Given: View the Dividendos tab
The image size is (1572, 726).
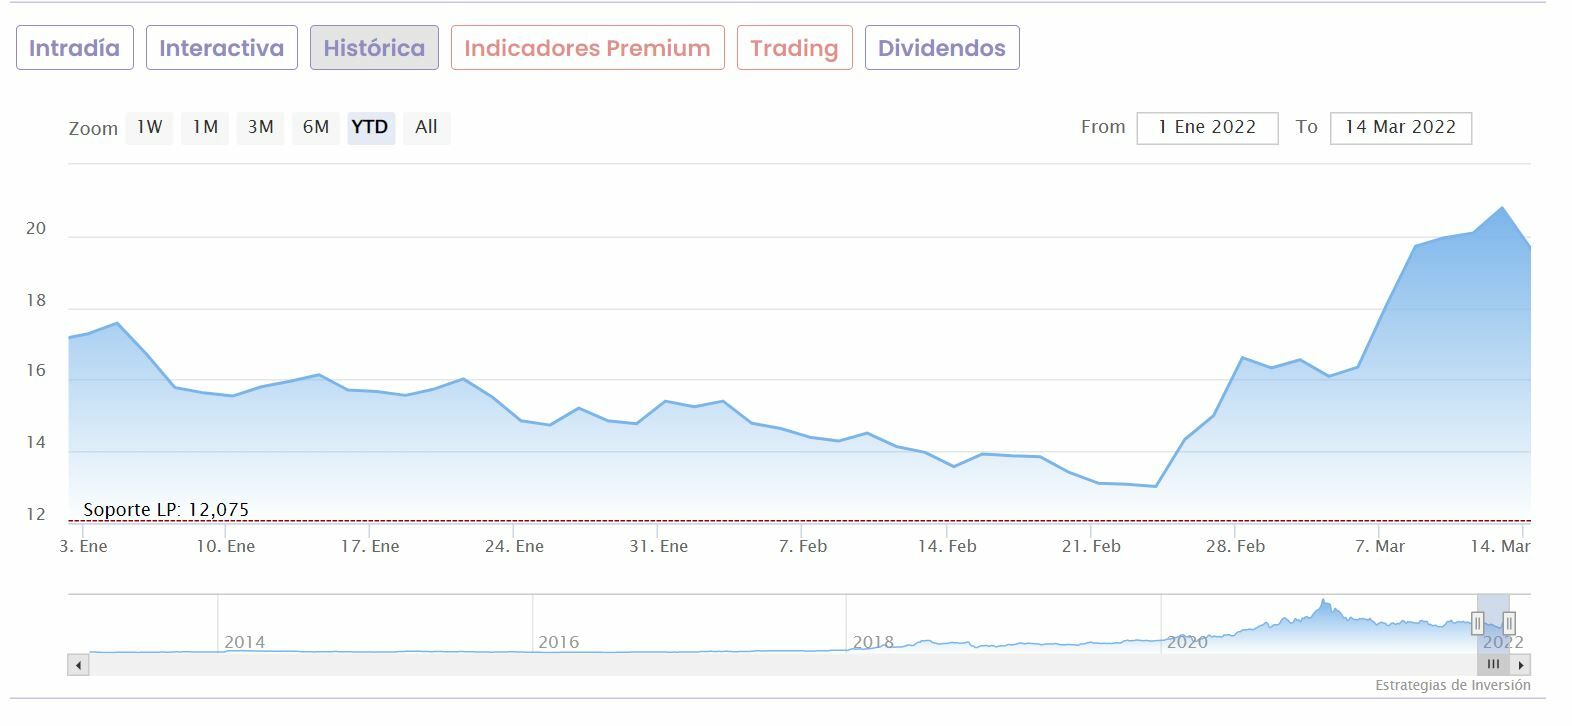Looking at the screenshot, I should tap(942, 48).
